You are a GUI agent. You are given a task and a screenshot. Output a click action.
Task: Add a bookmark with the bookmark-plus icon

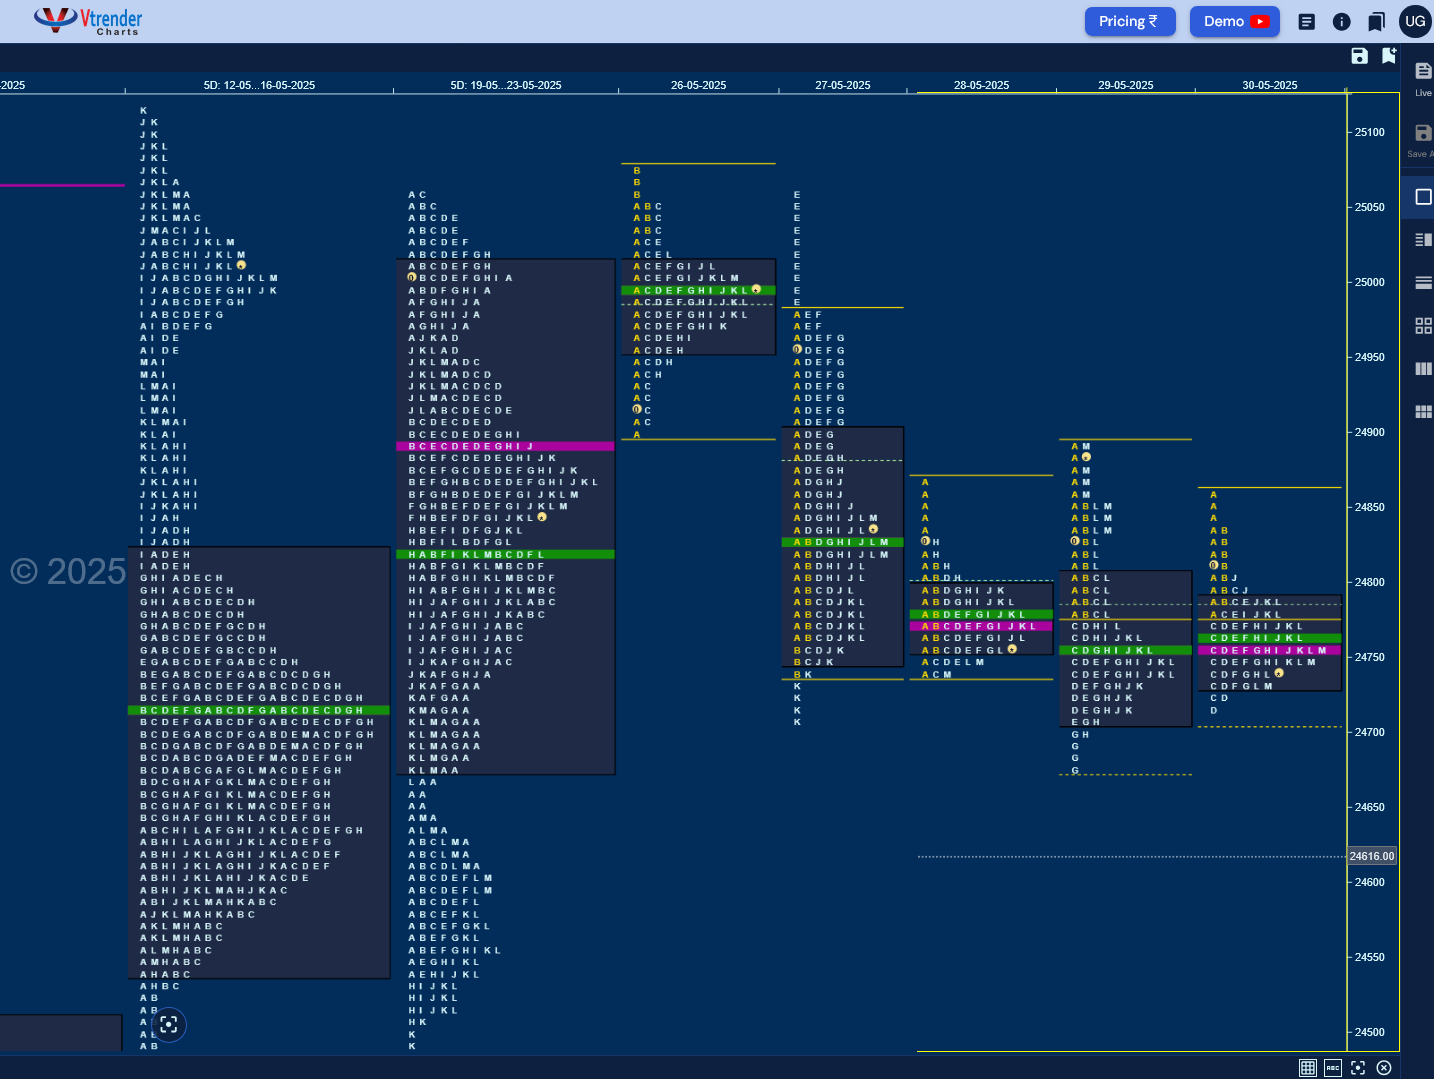point(1388,56)
